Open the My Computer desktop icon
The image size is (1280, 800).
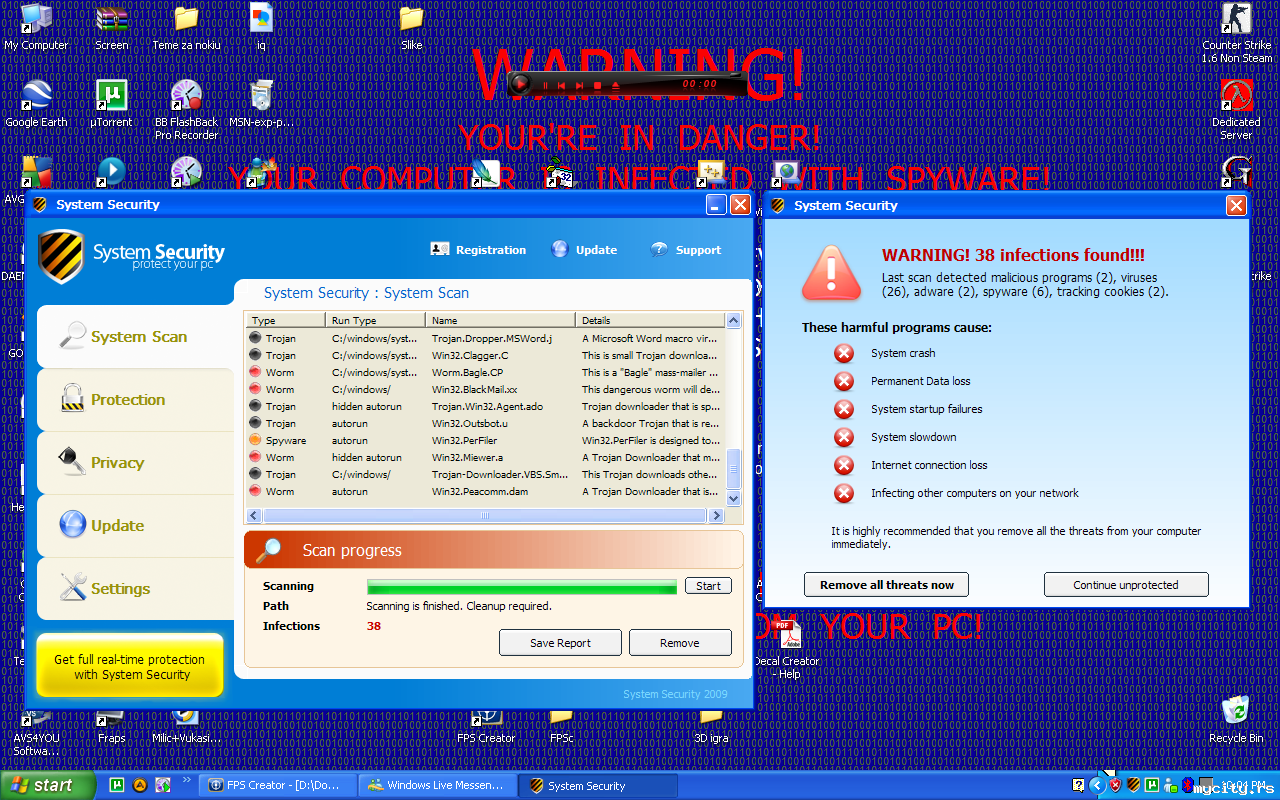(36, 27)
